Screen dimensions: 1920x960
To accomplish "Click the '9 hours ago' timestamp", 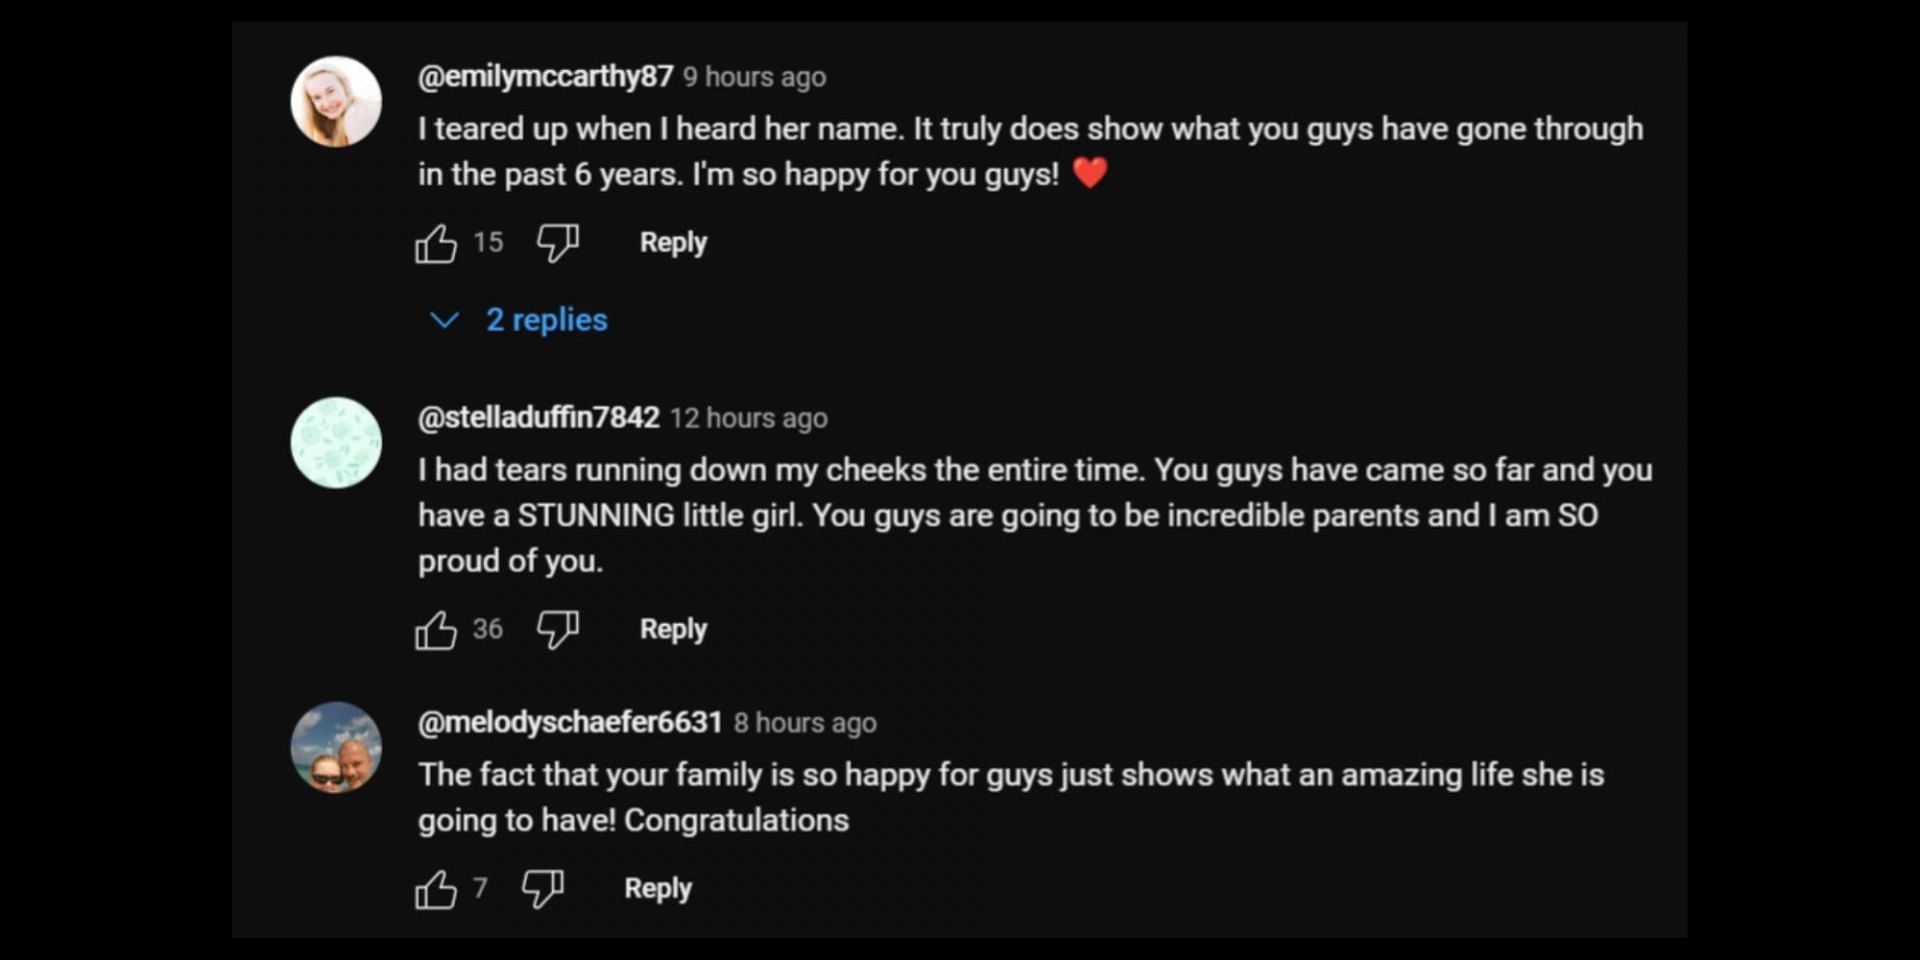I will click(x=755, y=77).
